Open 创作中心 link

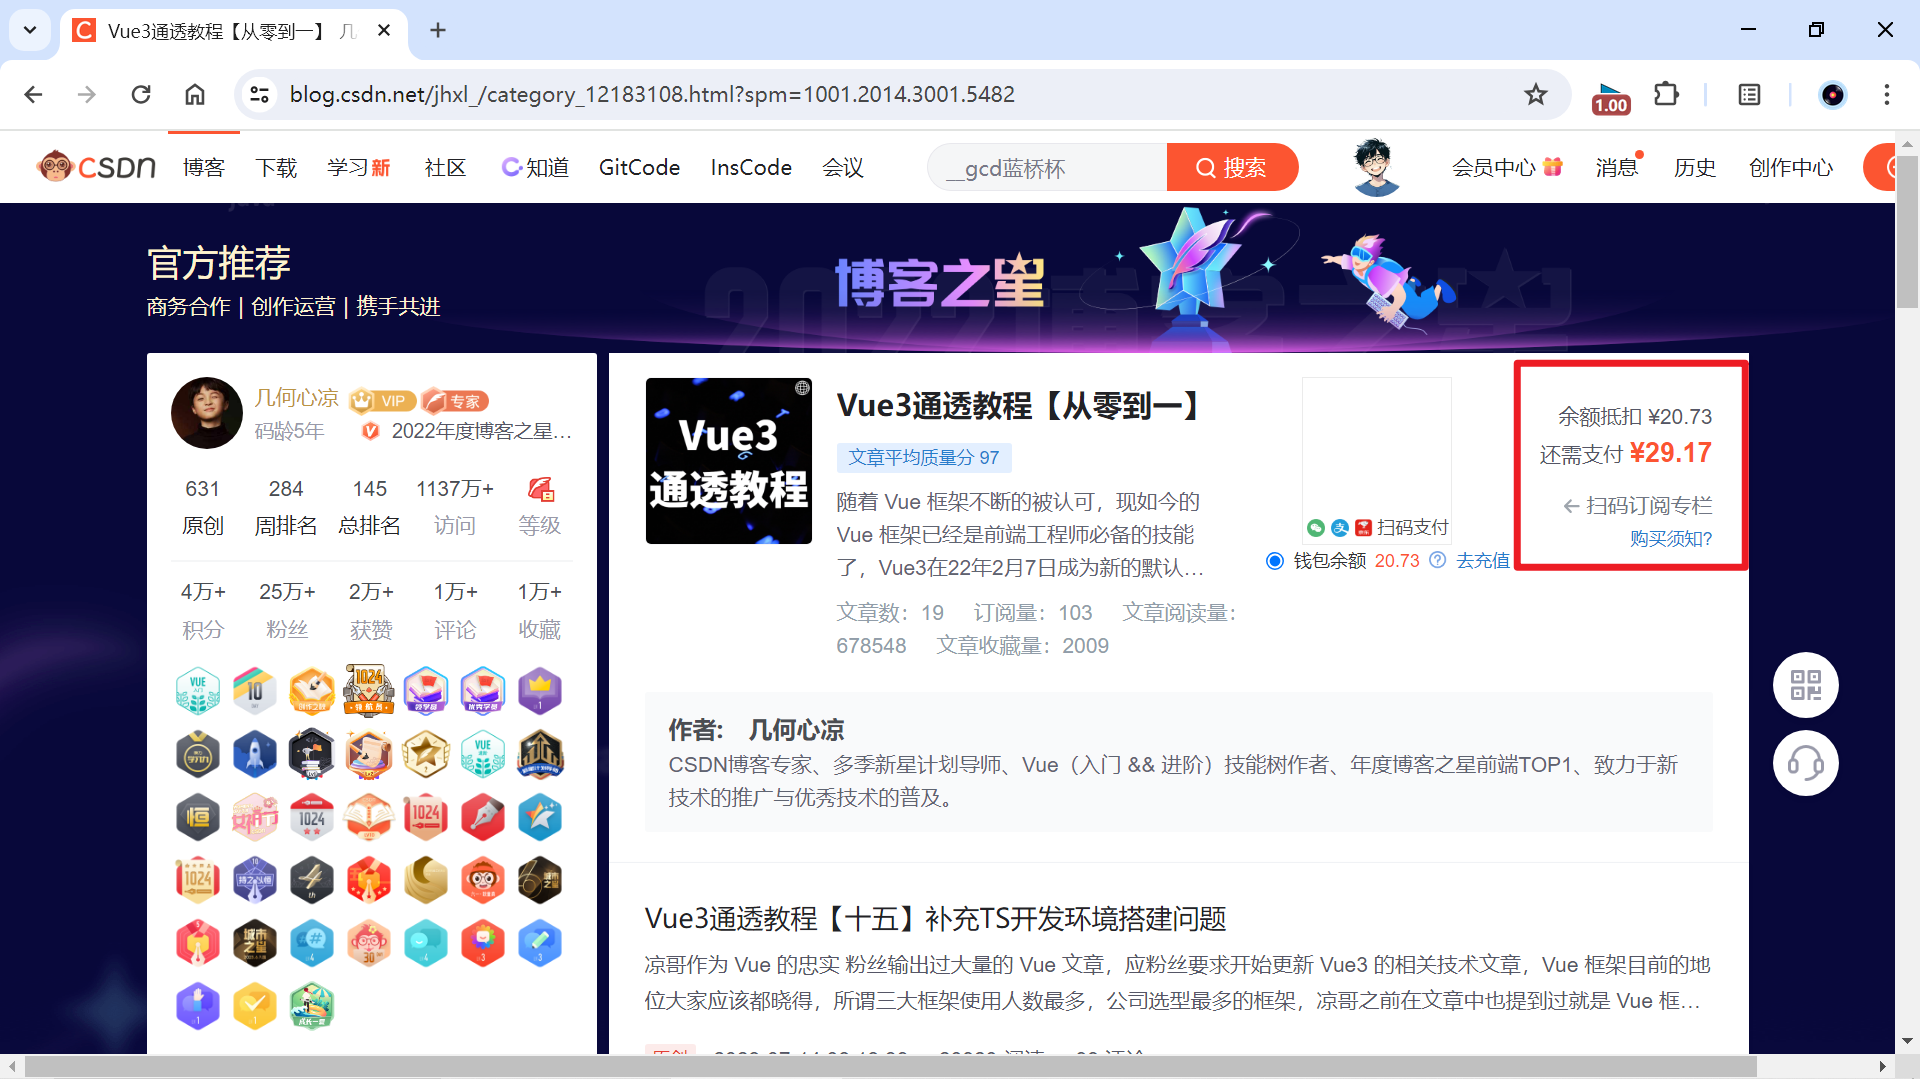click(x=1791, y=168)
